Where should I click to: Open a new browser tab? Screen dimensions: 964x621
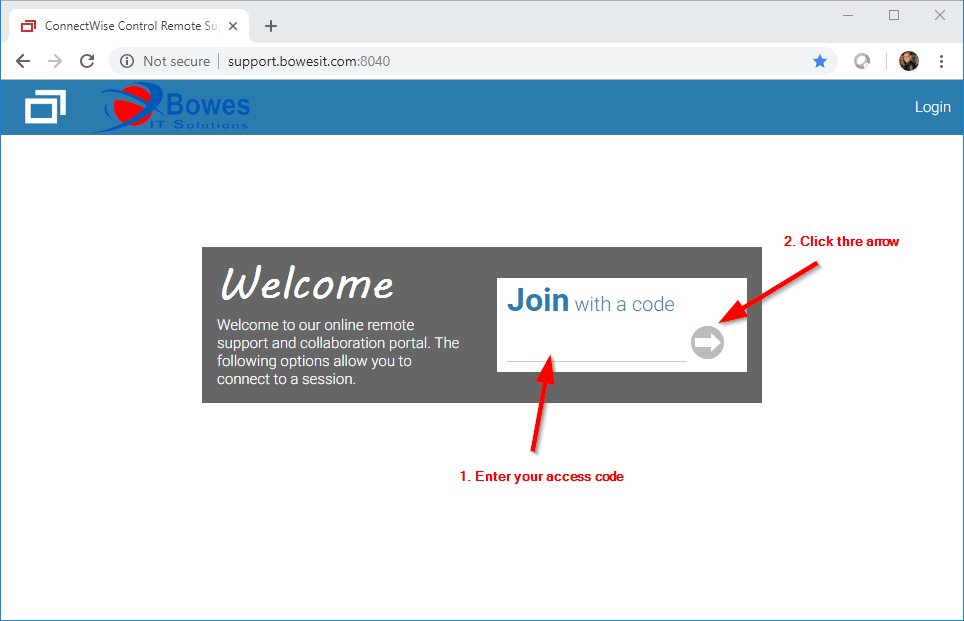[271, 26]
